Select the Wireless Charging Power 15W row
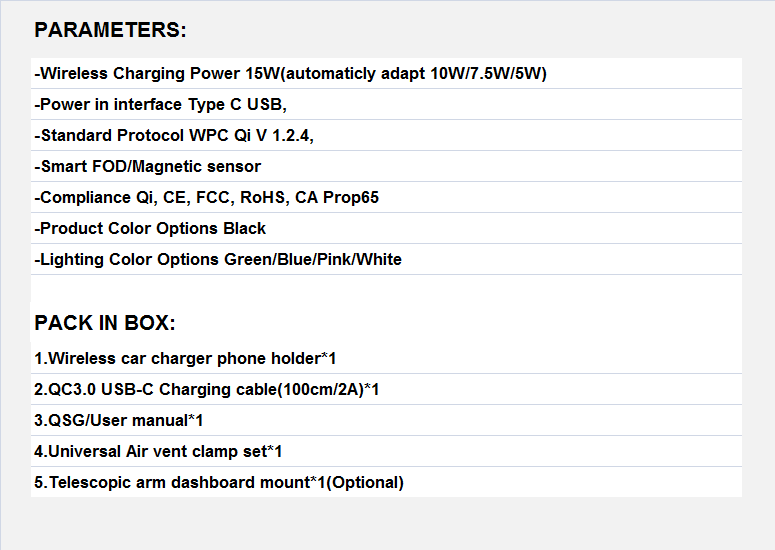 pyautogui.click(x=386, y=73)
